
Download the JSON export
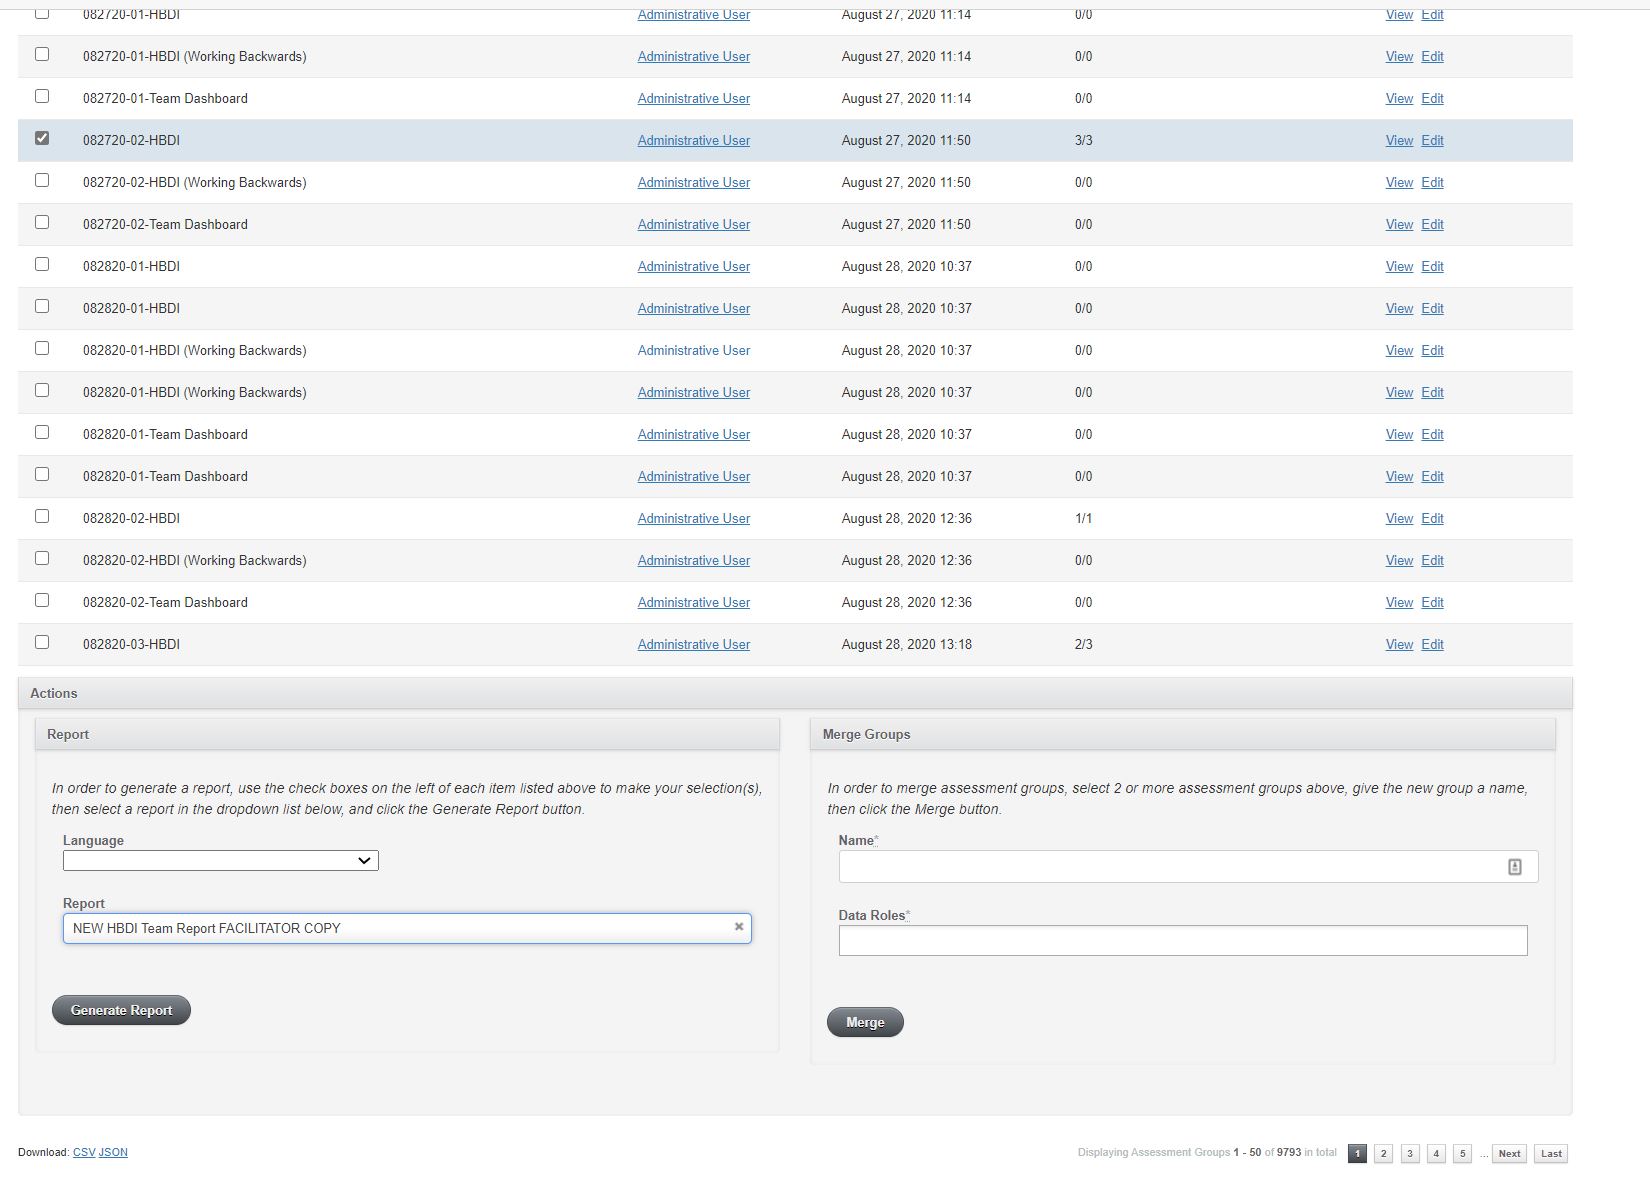tap(113, 1152)
